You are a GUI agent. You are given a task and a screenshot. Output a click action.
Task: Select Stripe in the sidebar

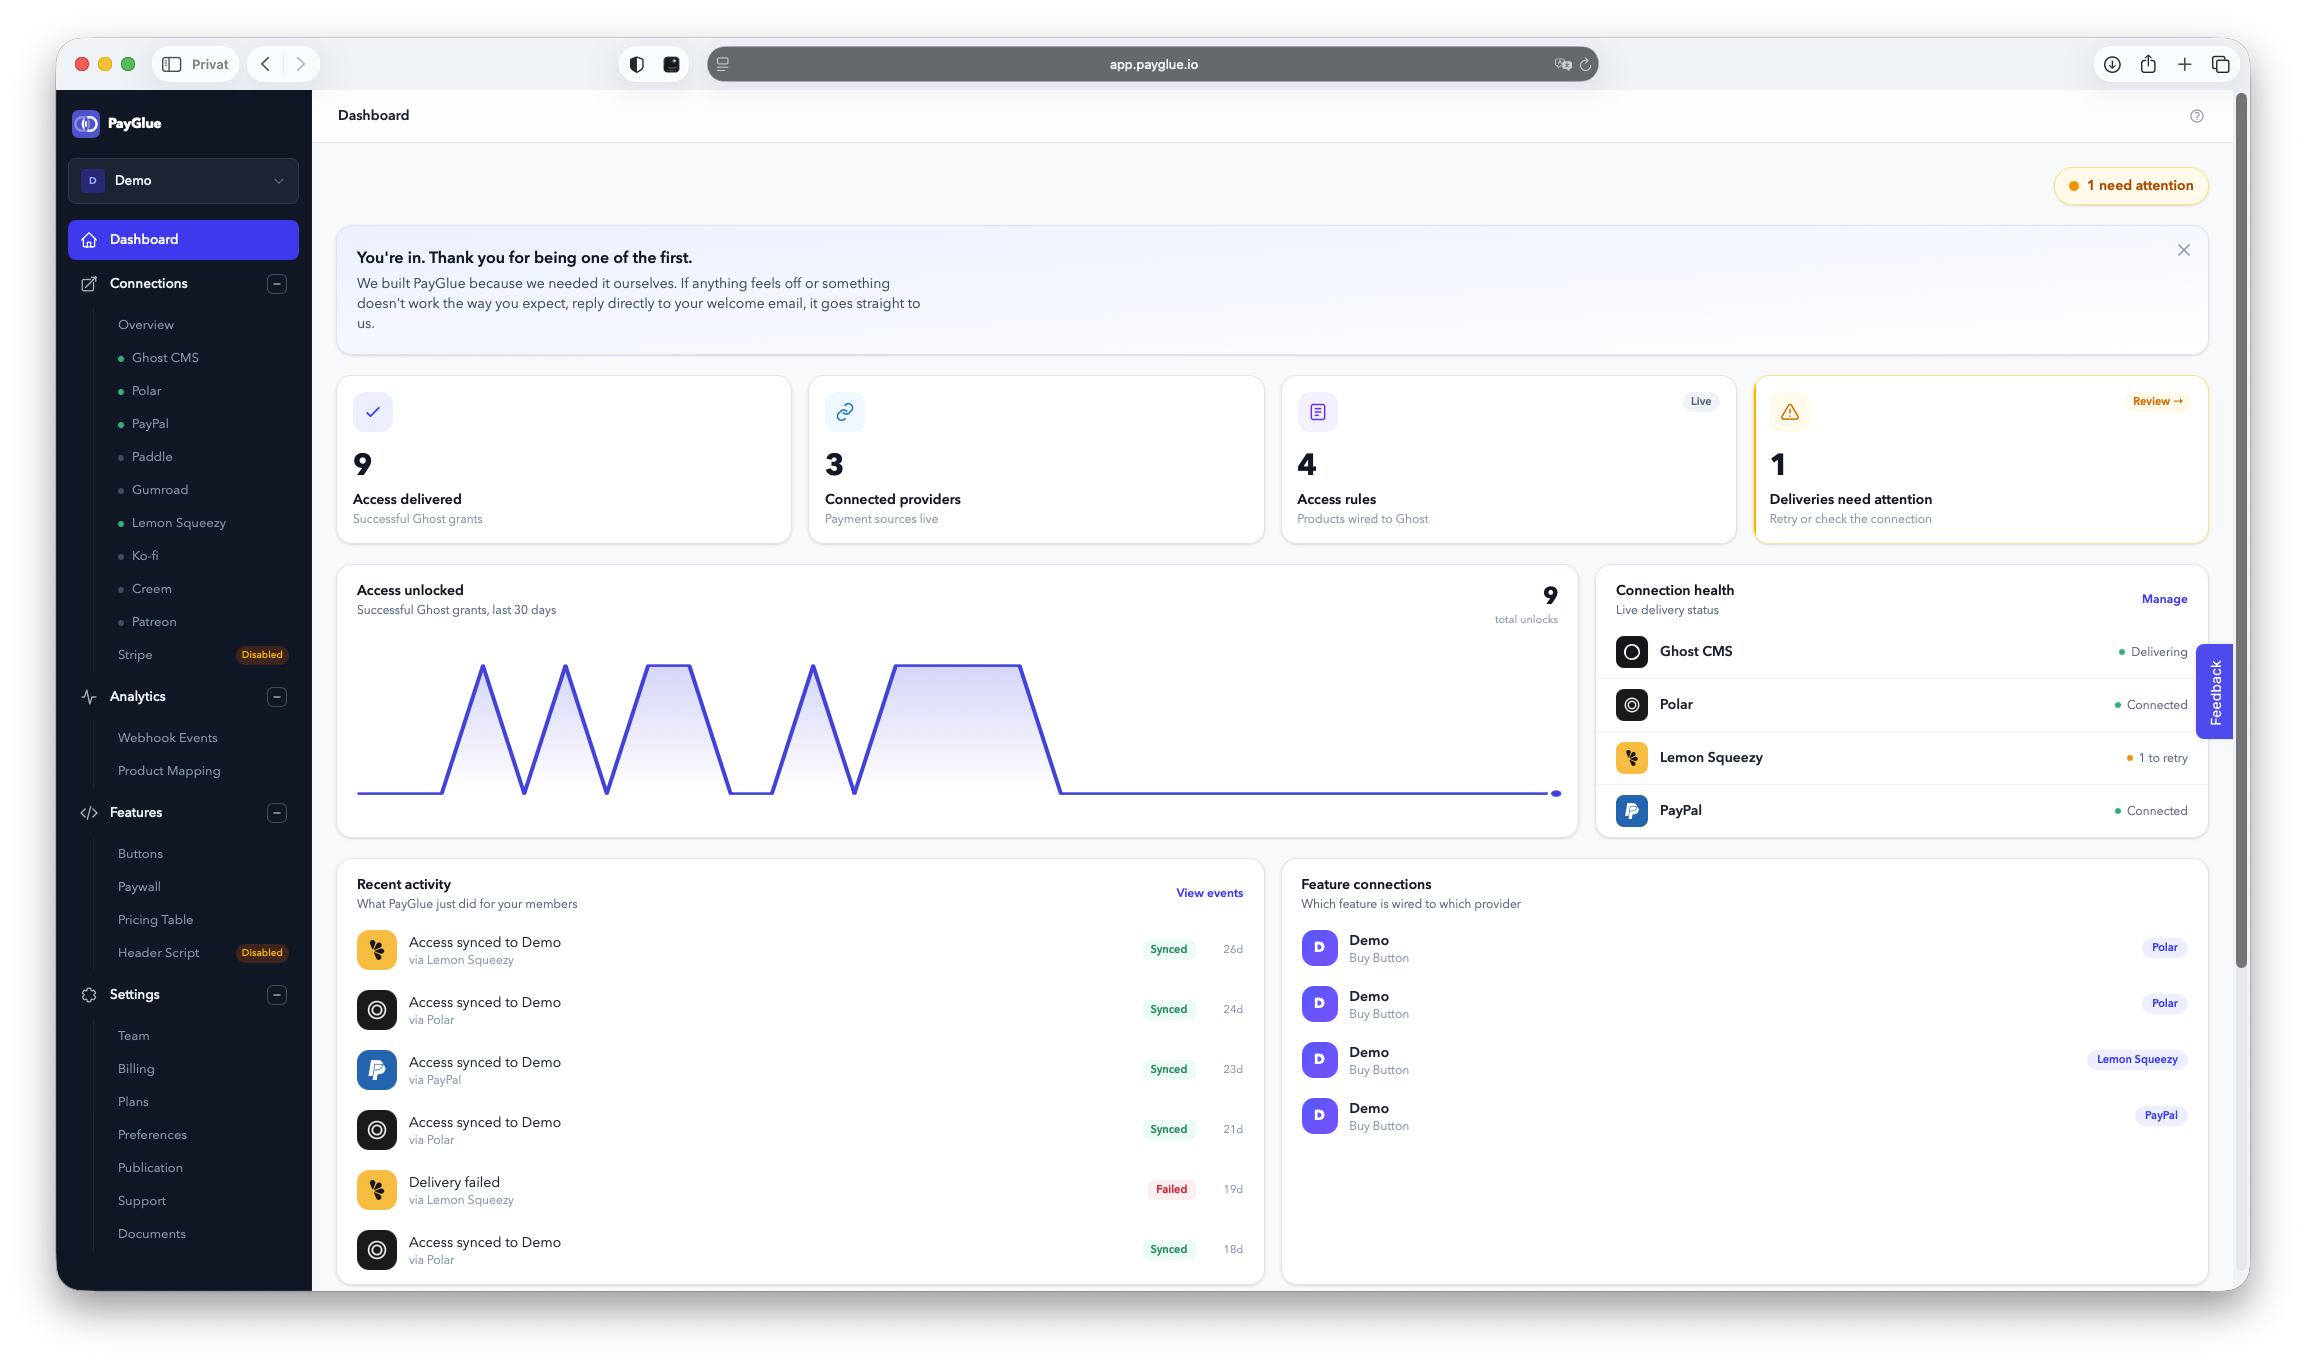135,655
